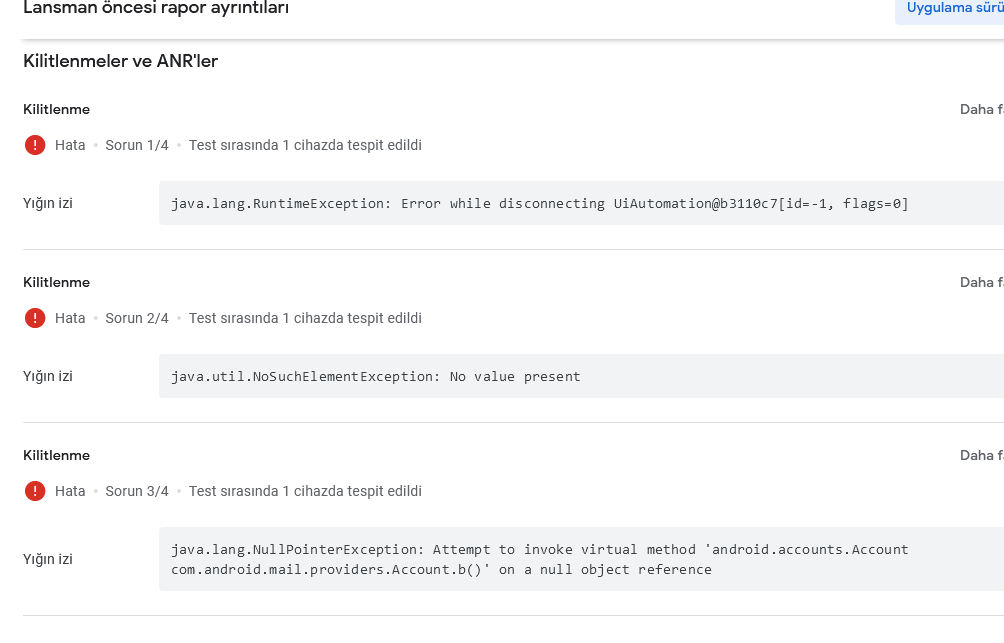The height and width of the screenshot is (643, 1004).
Task: Expand Daha fazla for the first Kilitlenme
Action: [982, 110]
